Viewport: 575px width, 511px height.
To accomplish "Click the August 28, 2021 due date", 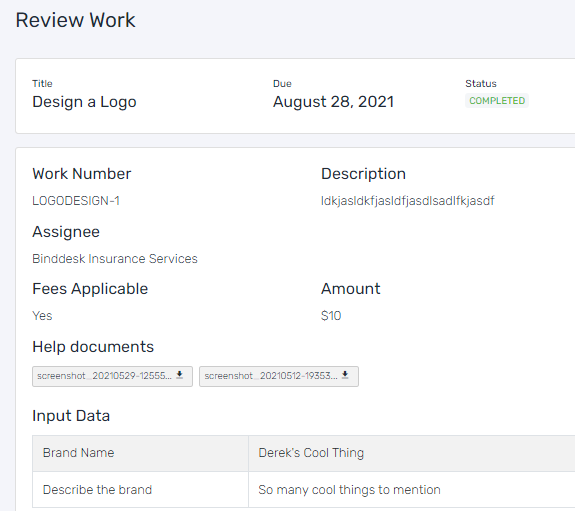I will point(333,102).
